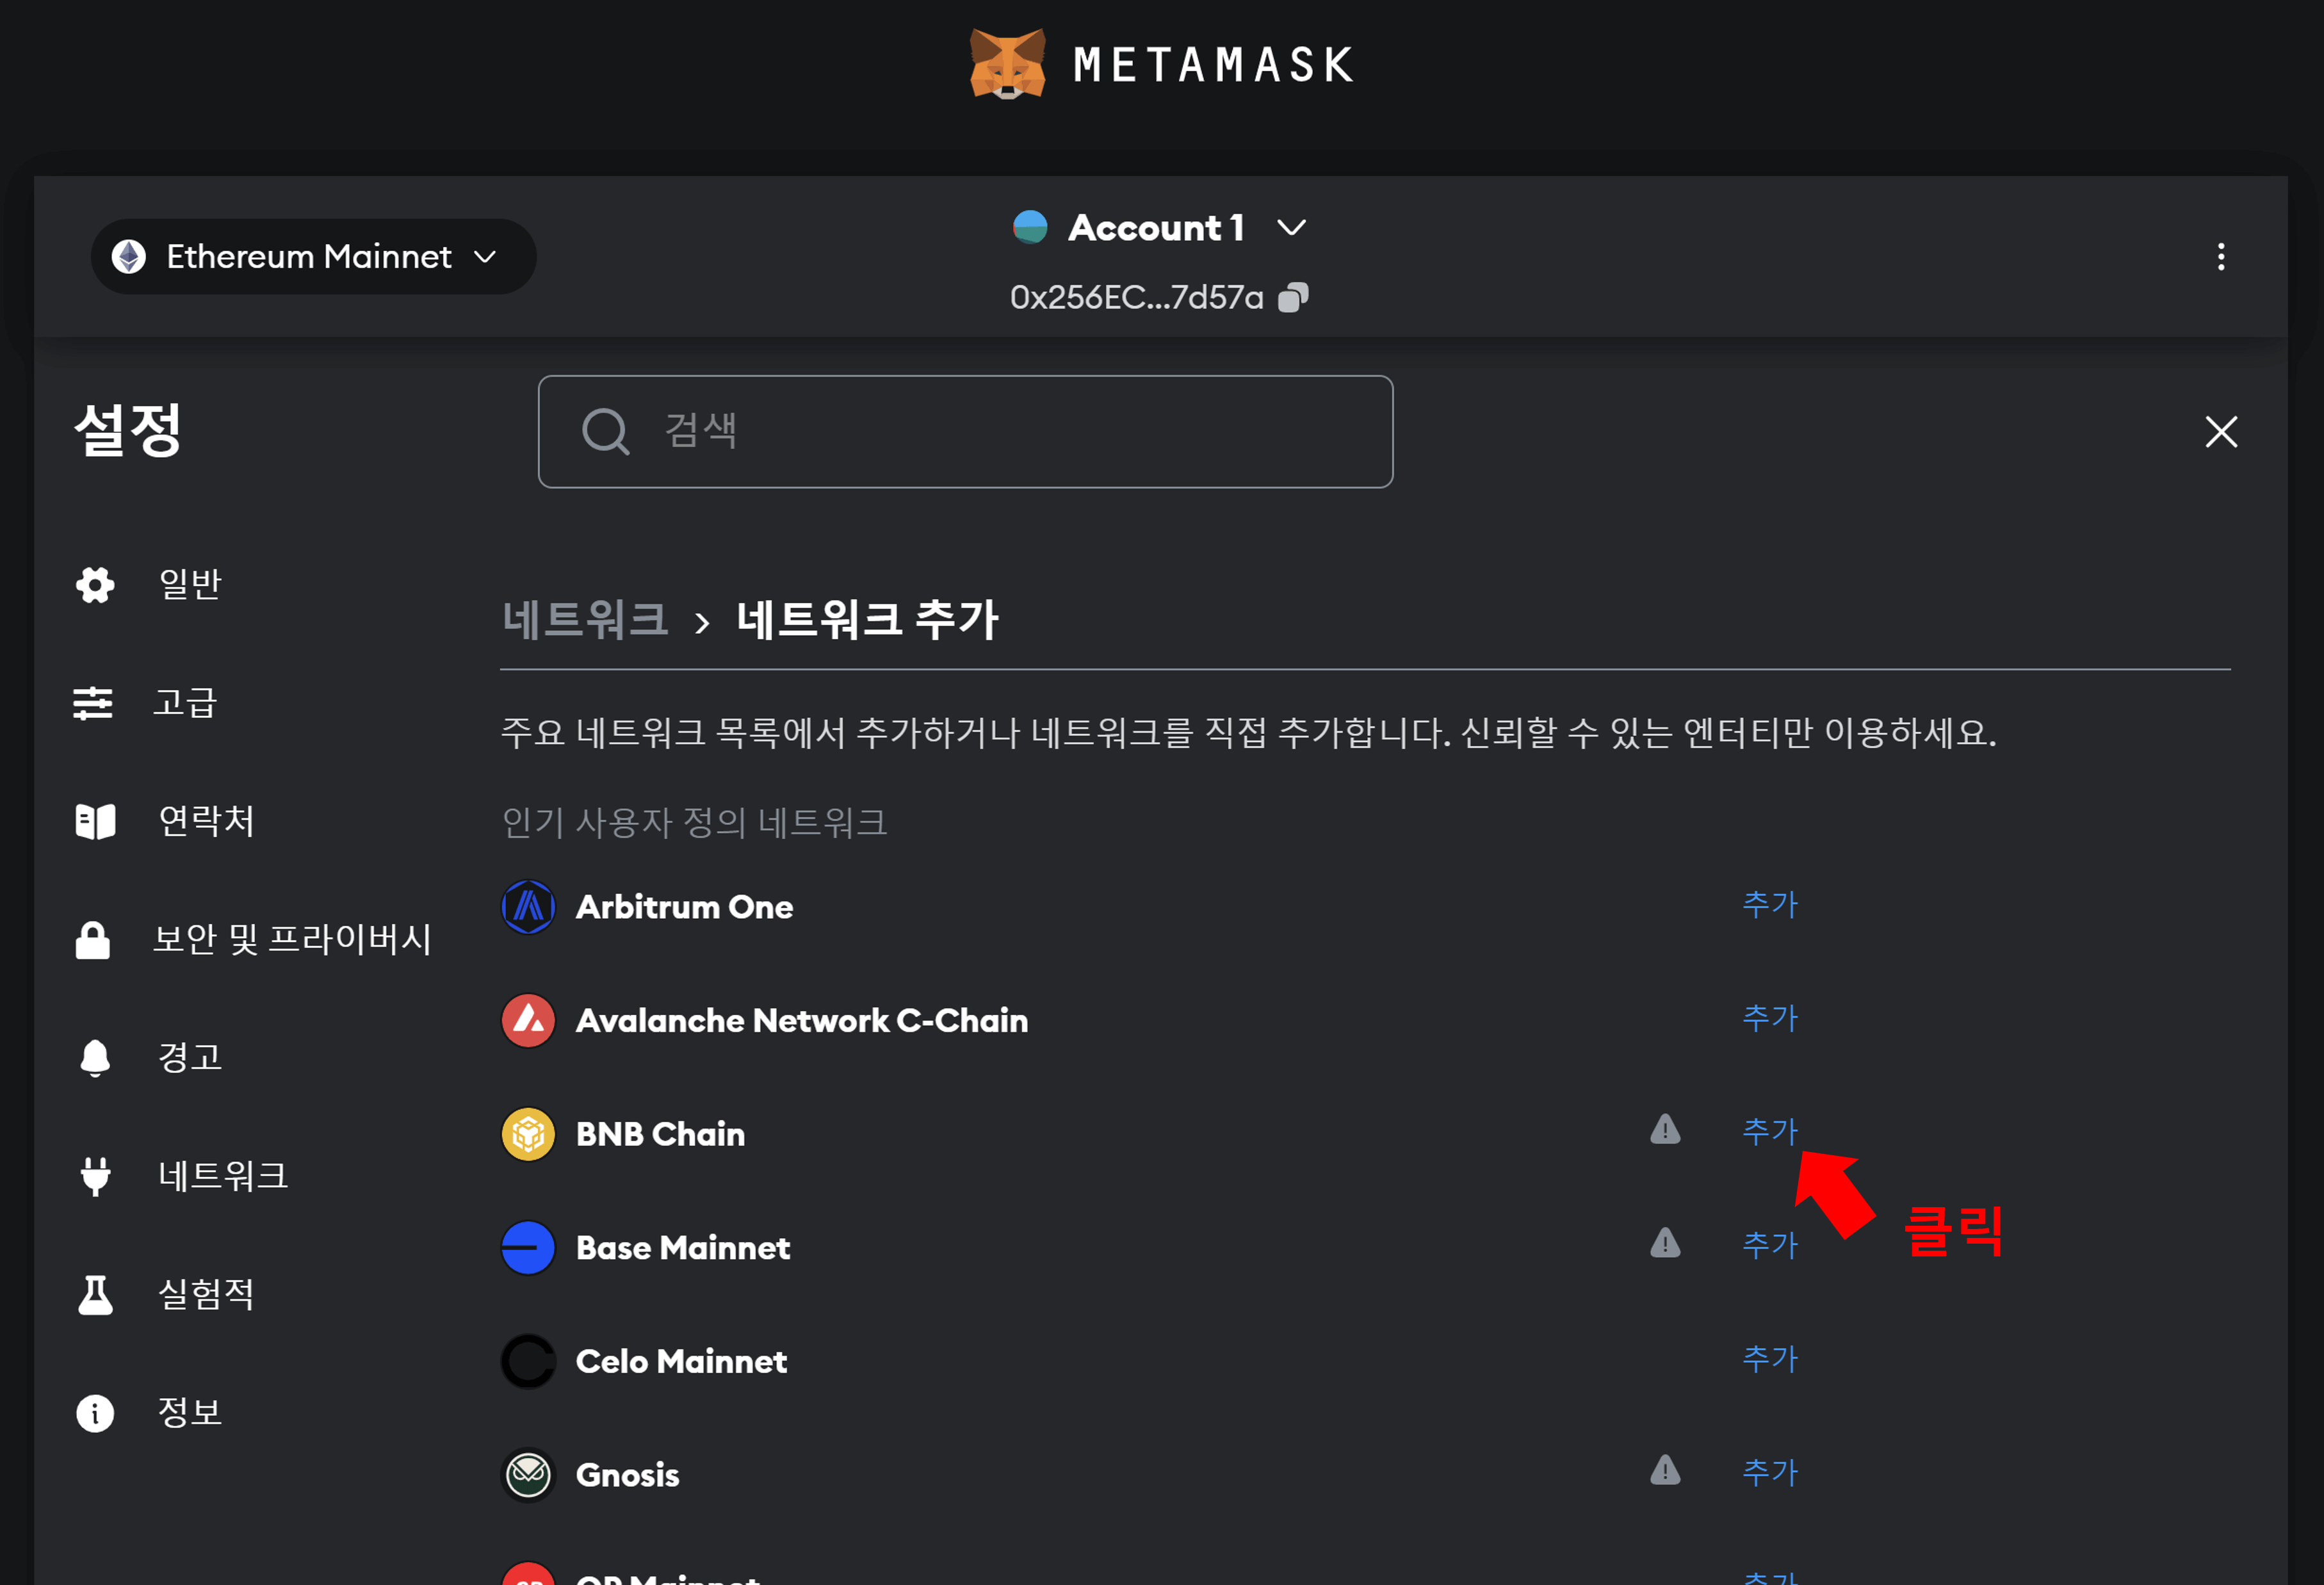Click the Arbitrum One network logo
Image resolution: width=2324 pixels, height=1585 pixels.
pos(527,906)
